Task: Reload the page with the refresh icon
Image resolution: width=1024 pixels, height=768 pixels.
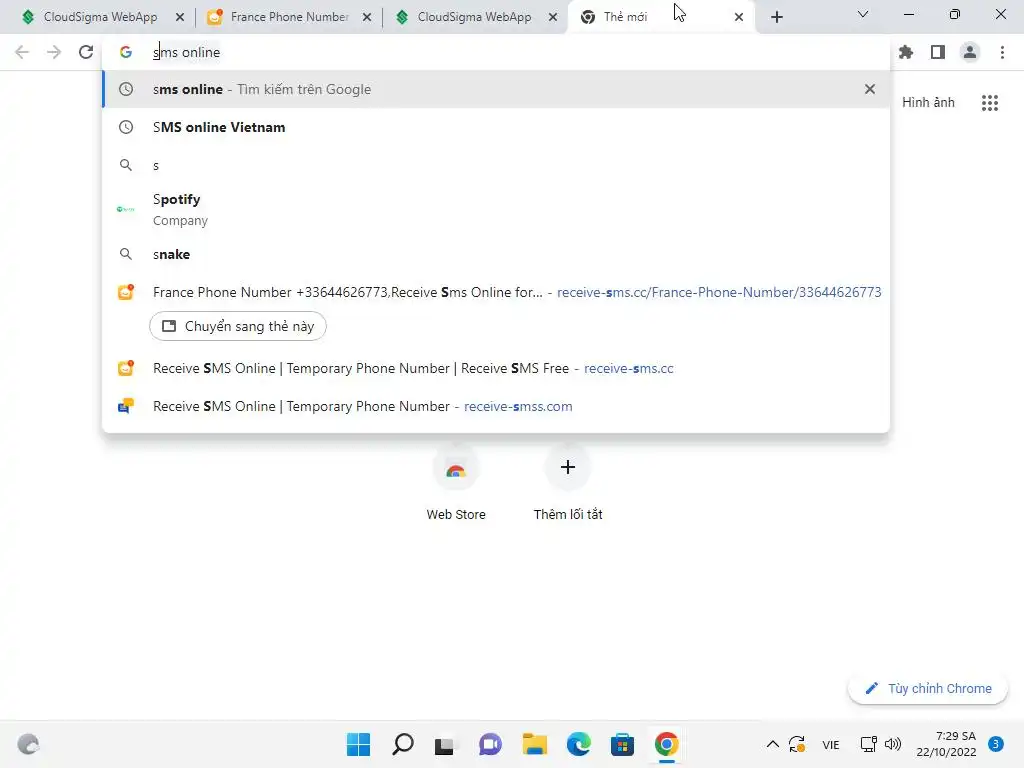Action: point(86,52)
